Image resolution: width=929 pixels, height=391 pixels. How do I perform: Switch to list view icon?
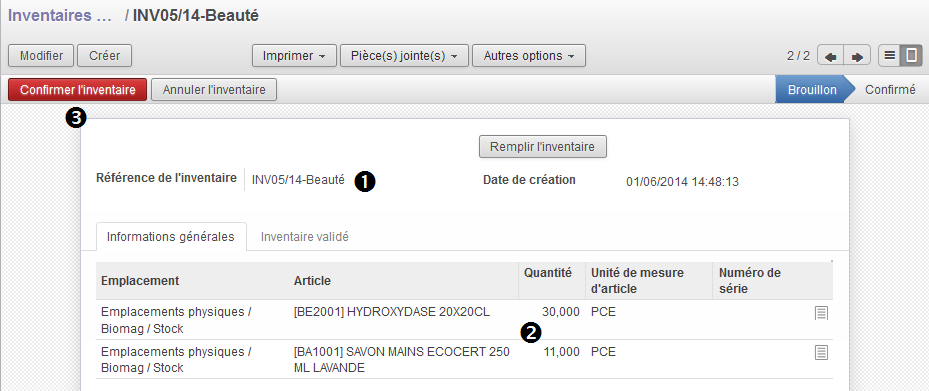[x=889, y=56]
